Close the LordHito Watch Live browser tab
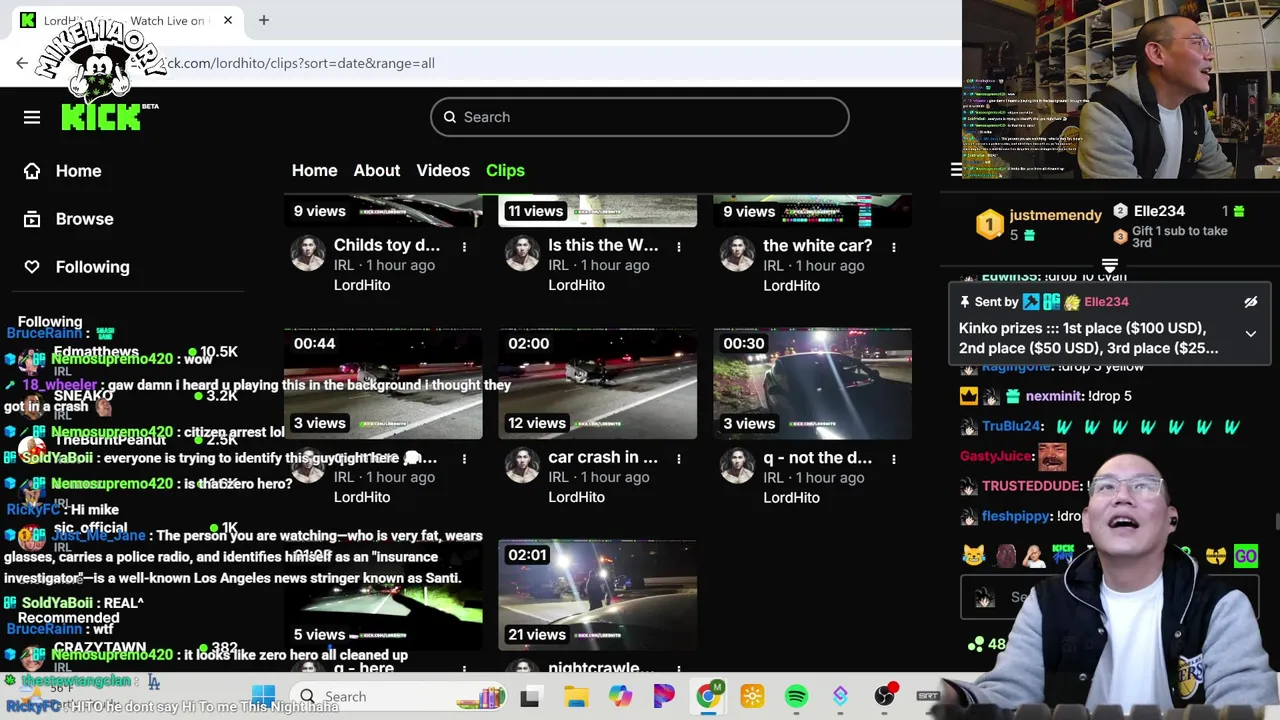 (228, 20)
